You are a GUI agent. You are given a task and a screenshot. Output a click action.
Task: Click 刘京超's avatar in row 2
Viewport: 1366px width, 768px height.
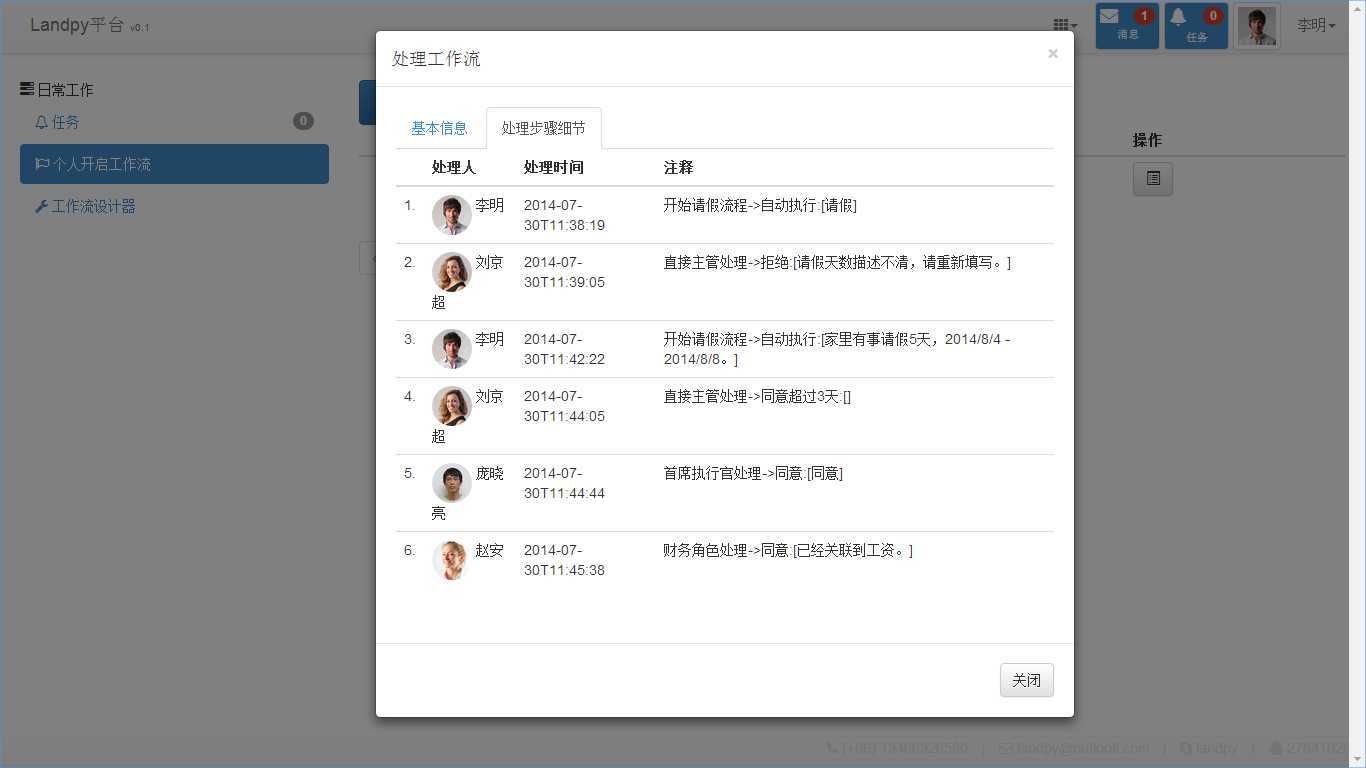tap(451, 272)
